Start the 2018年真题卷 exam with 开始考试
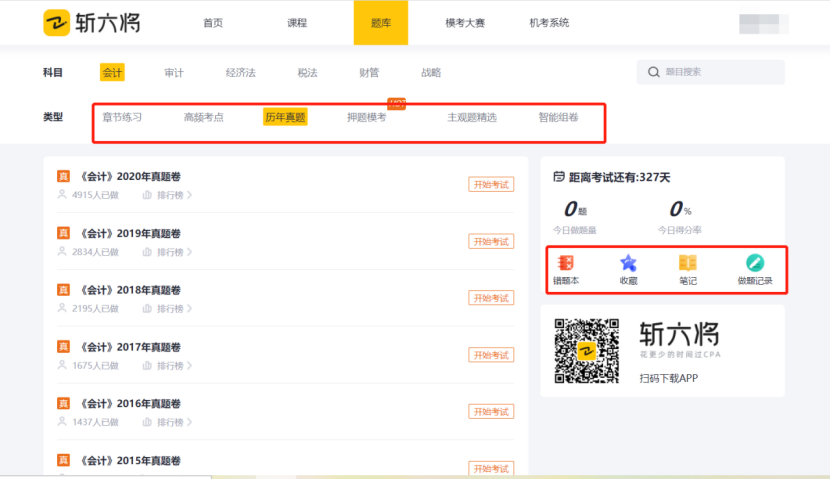The width and height of the screenshot is (830, 480). click(x=491, y=298)
